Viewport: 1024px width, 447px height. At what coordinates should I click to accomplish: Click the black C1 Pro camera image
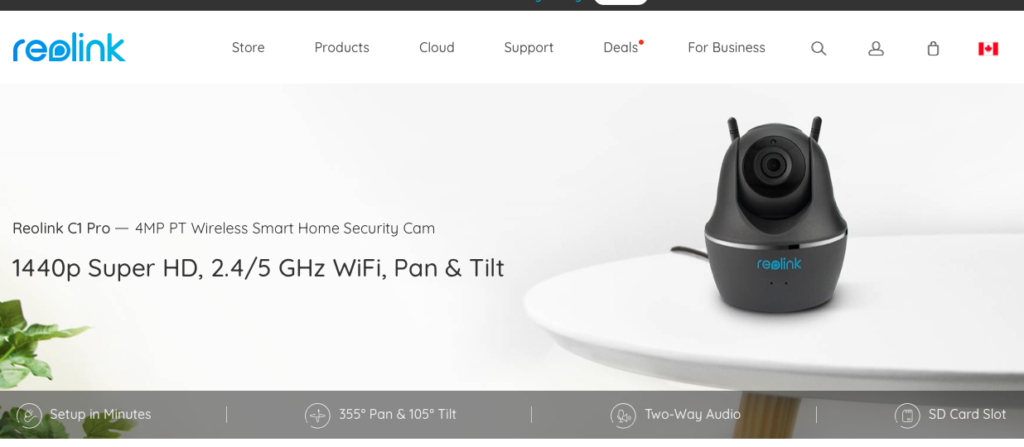(x=776, y=214)
